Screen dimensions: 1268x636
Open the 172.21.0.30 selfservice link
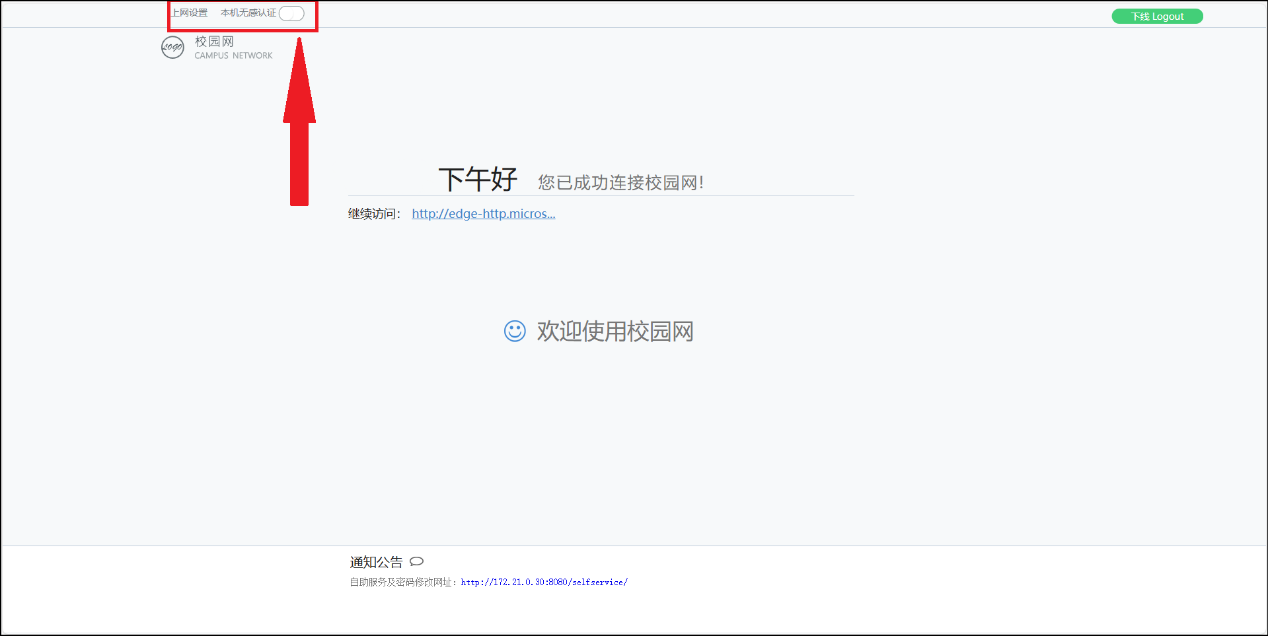click(x=543, y=581)
